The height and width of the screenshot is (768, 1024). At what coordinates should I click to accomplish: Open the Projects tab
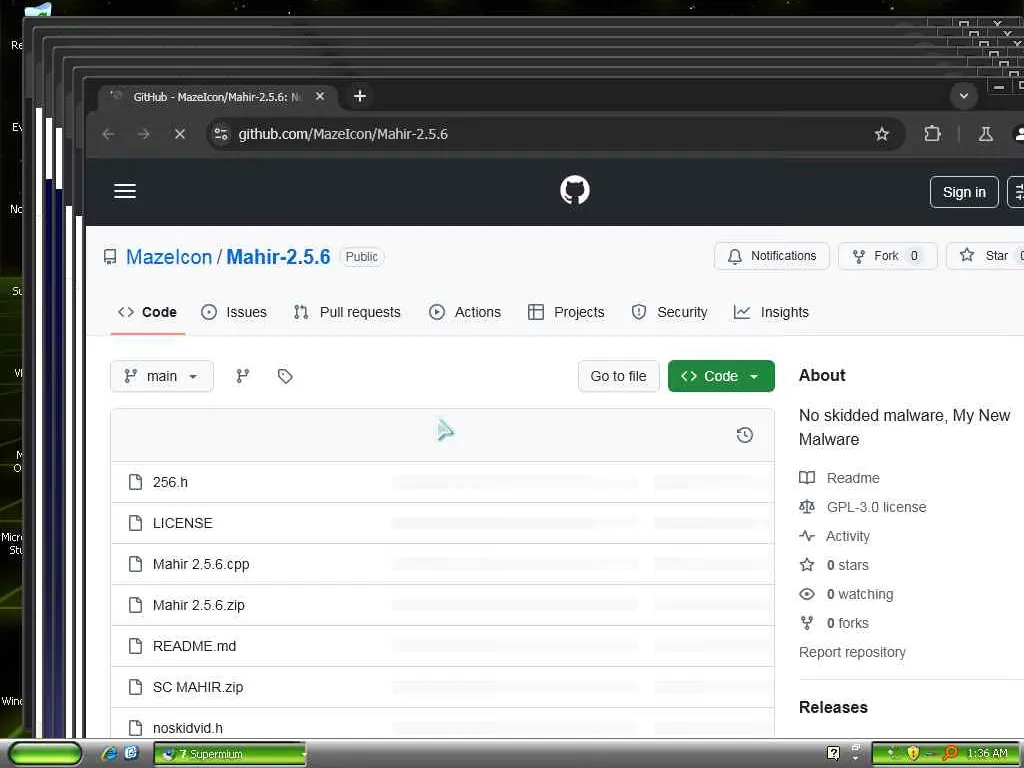point(566,312)
